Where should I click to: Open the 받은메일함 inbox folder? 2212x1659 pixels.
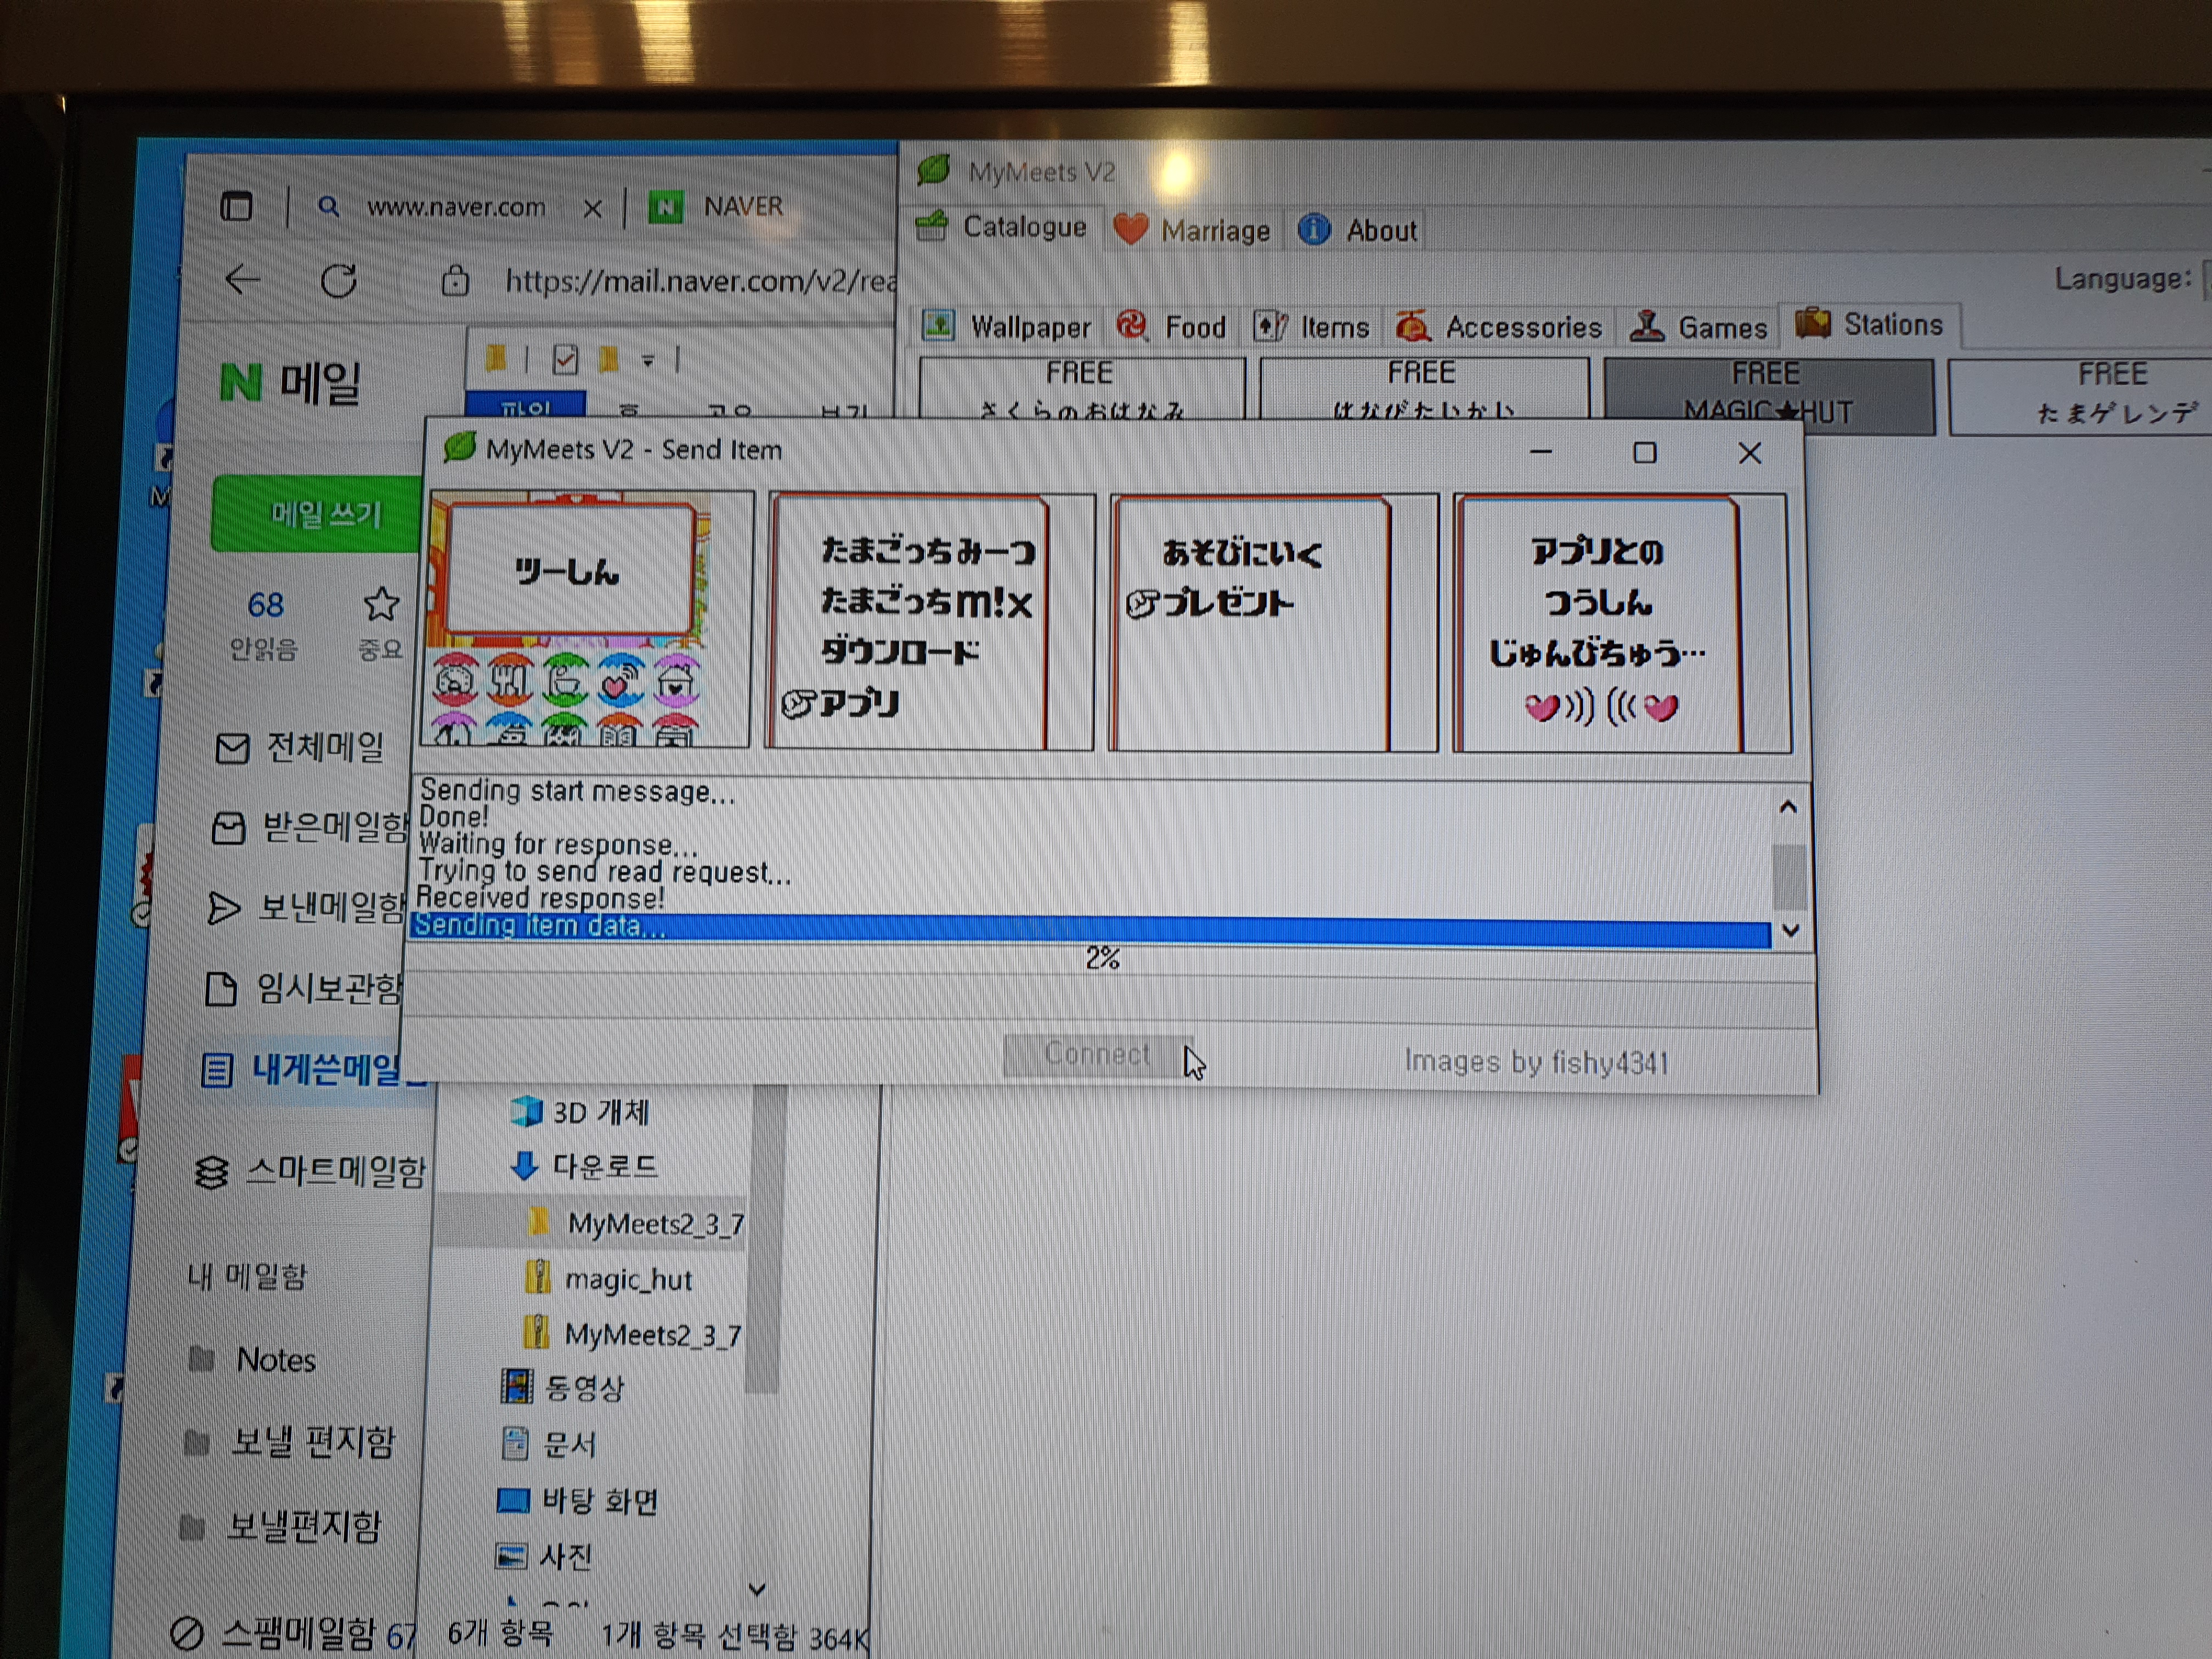pos(310,827)
